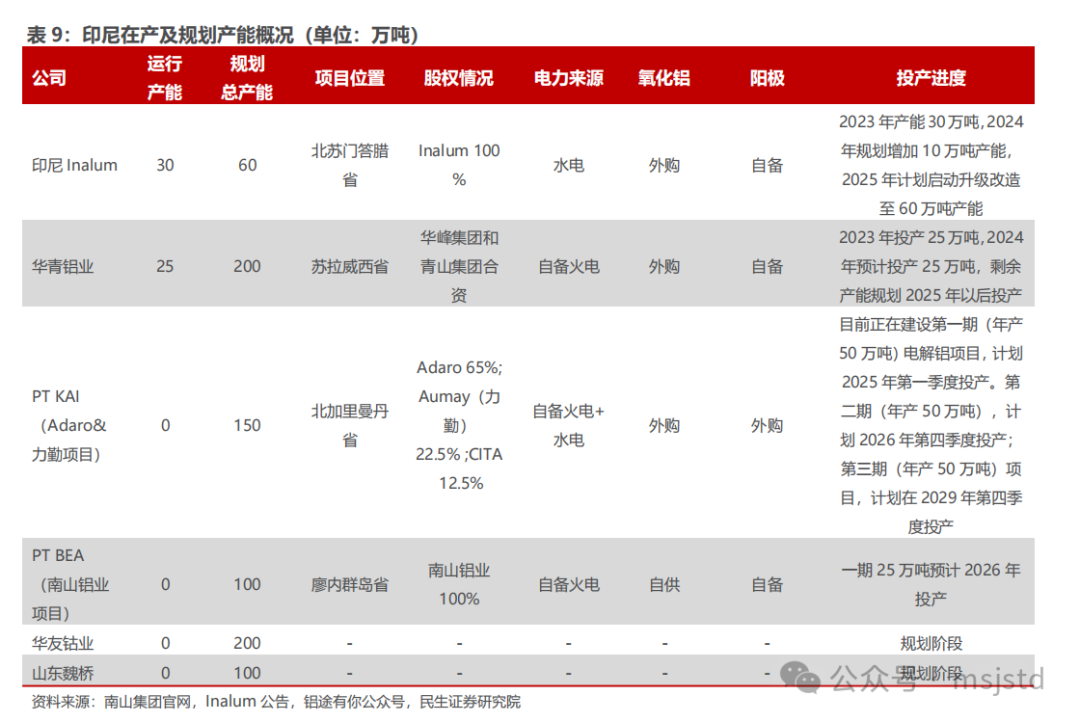The image size is (1080, 722).
Task: Click the '投产进度' column header
Action: click(x=931, y=78)
